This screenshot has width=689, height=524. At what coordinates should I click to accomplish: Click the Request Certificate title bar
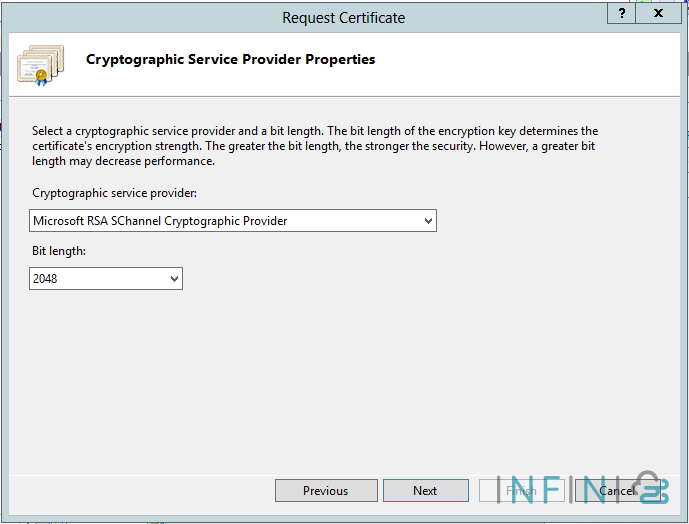[x=343, y=17]
